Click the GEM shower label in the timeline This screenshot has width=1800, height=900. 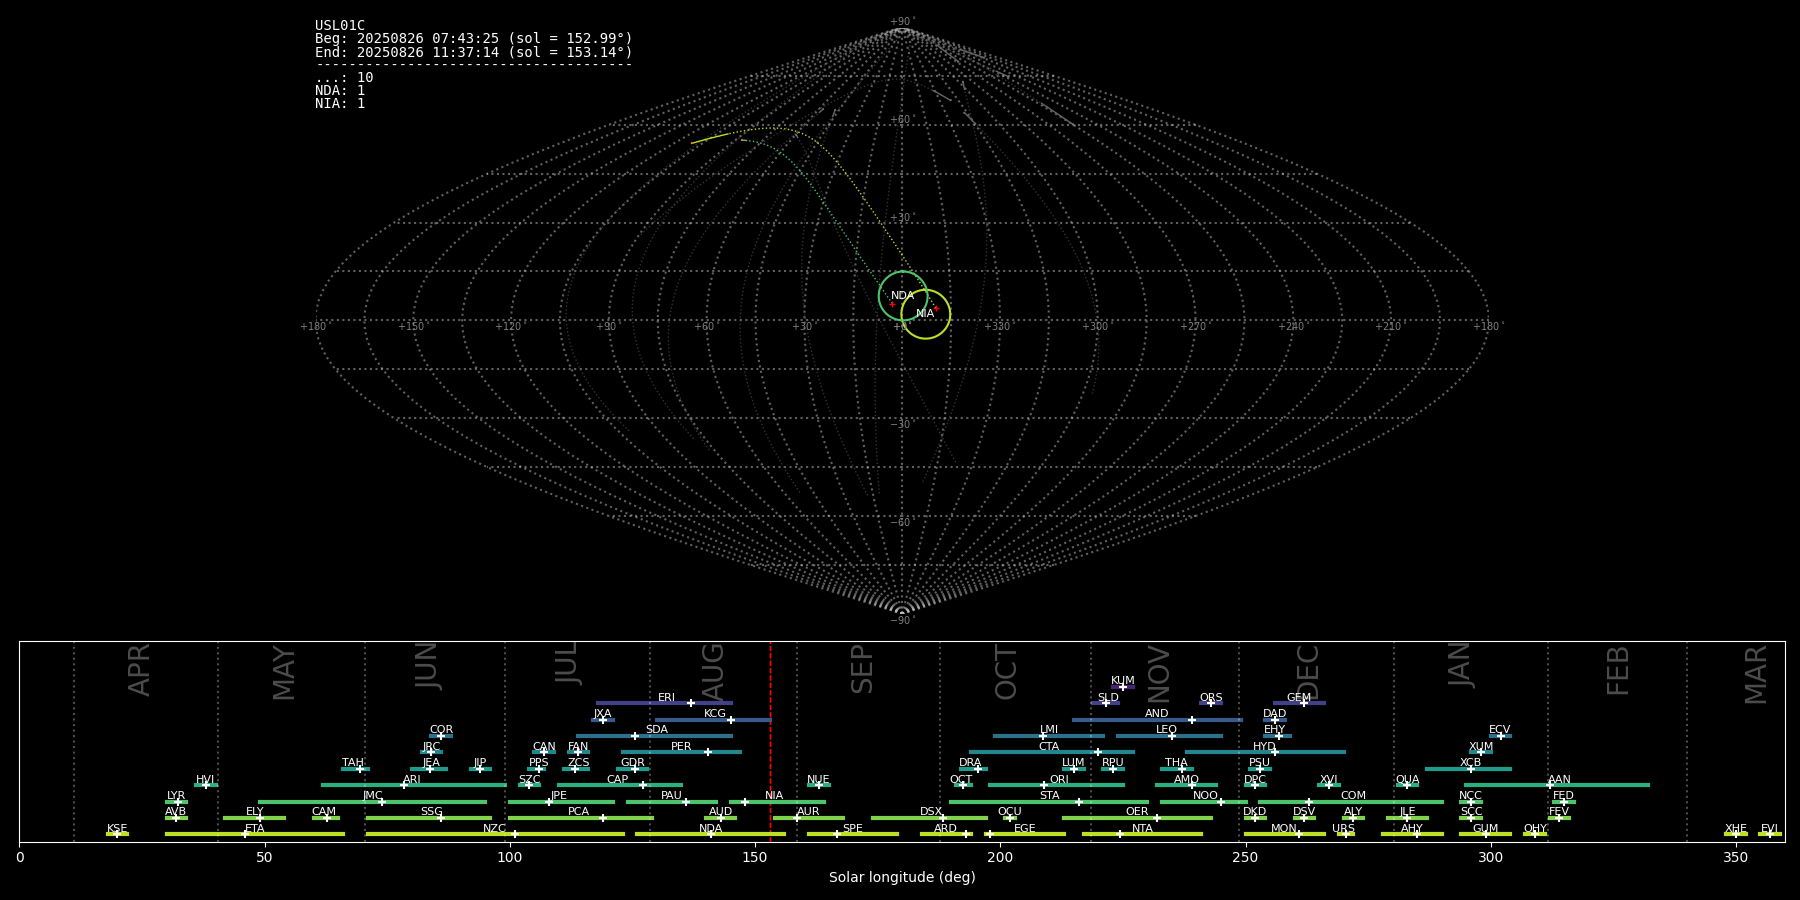[x=1299, y=698]
